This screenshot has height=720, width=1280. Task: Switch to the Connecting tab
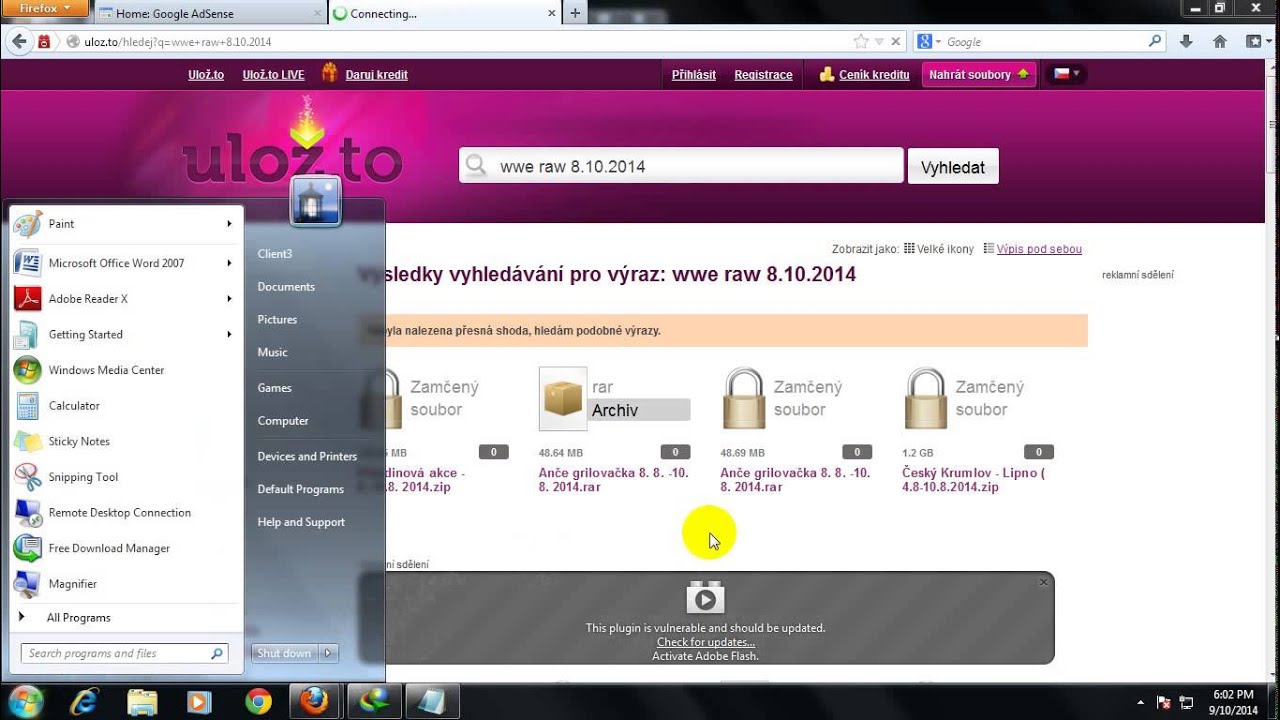click(x=445, y=14)
